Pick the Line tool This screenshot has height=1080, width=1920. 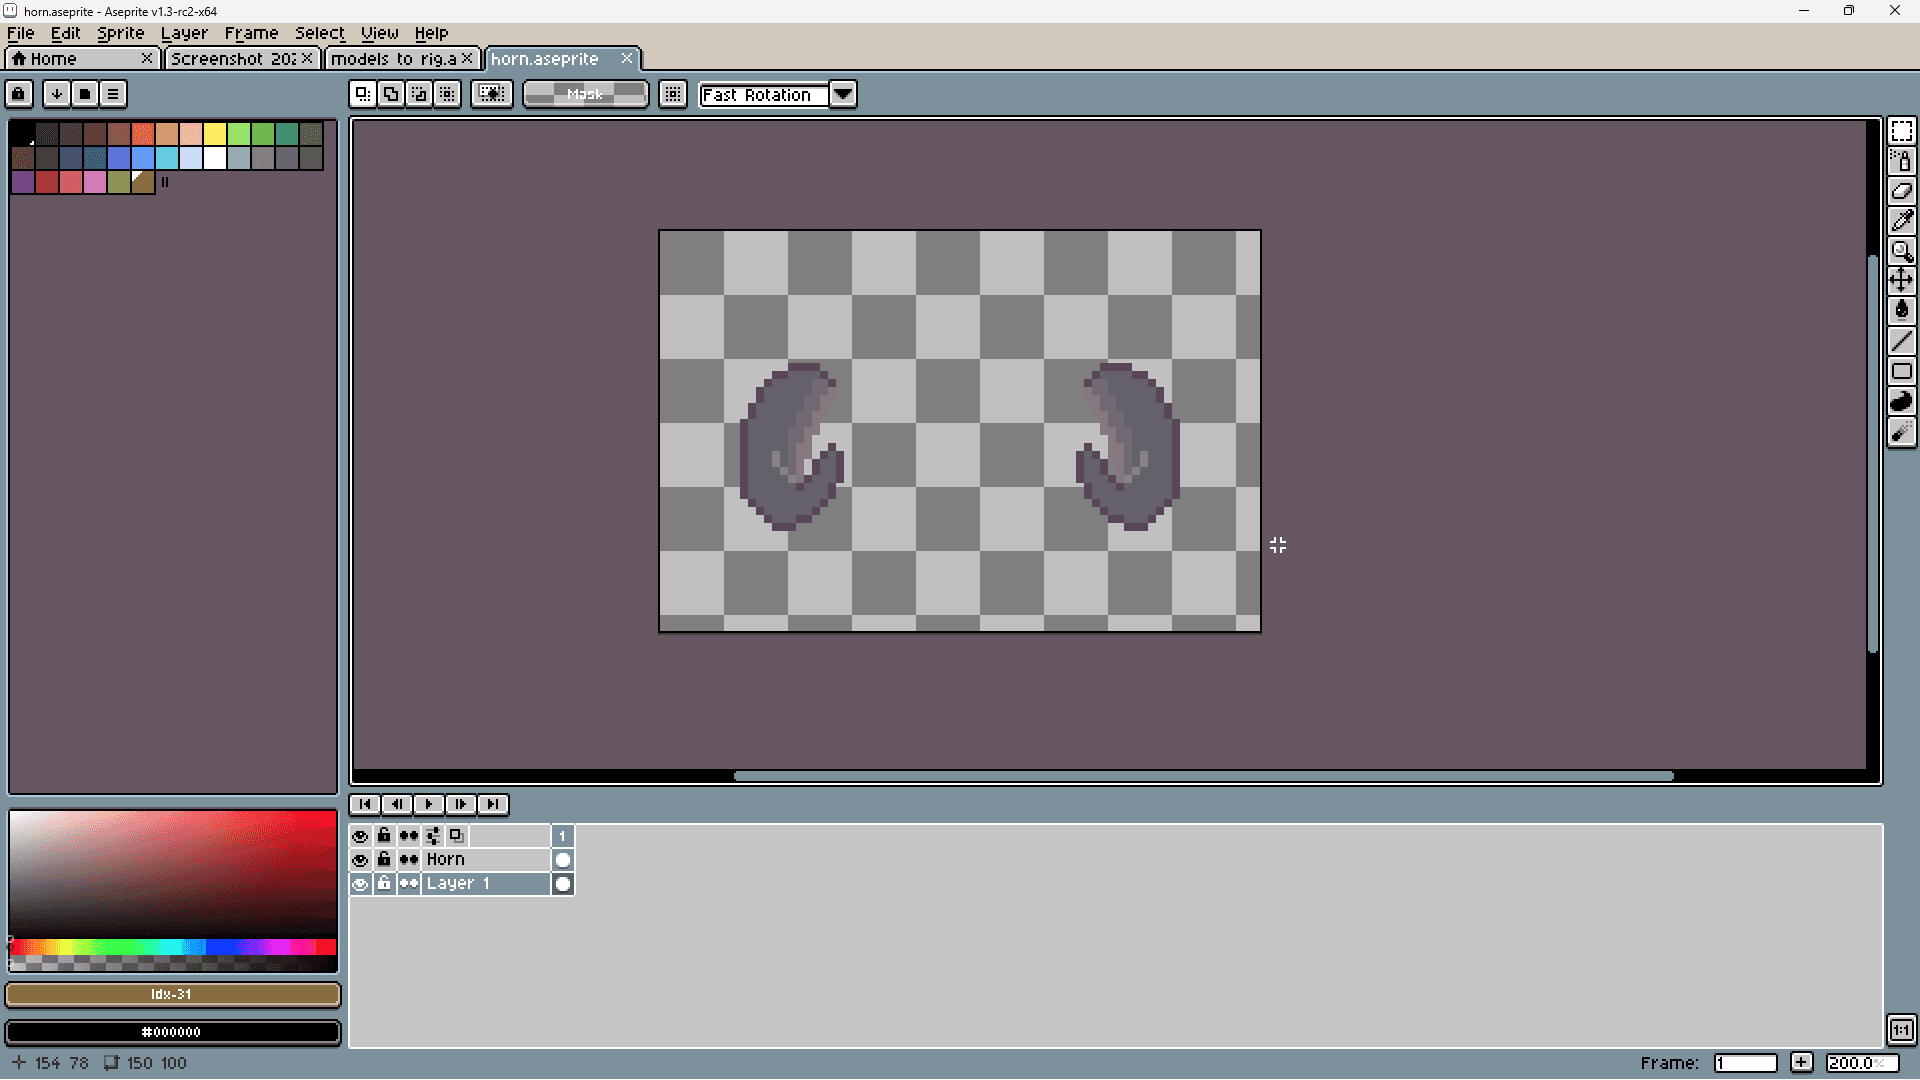[x=1901, y=341]
